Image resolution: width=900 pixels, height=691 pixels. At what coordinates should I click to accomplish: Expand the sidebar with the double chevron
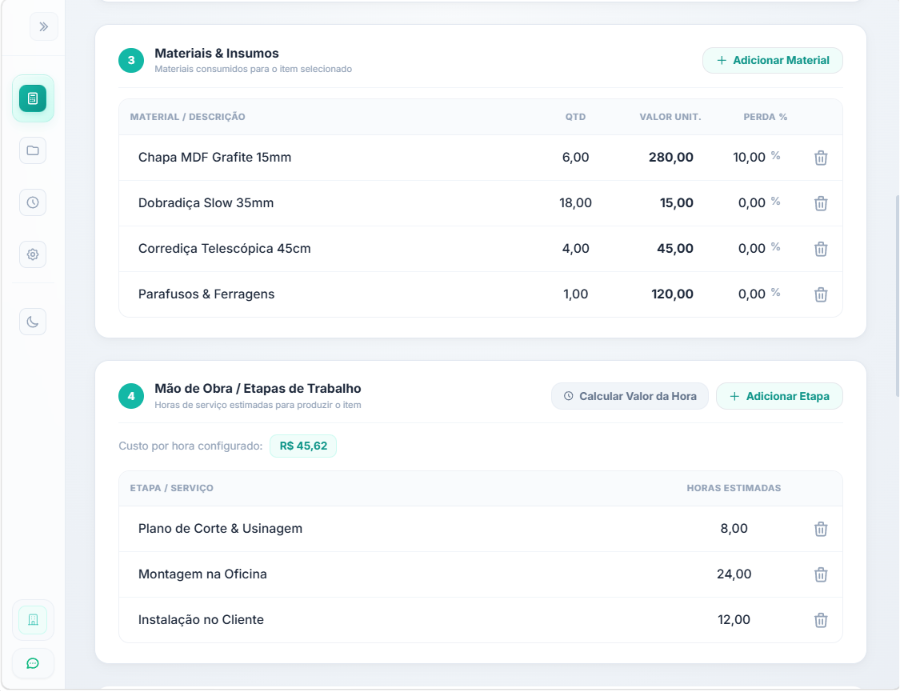click(44, 26)
